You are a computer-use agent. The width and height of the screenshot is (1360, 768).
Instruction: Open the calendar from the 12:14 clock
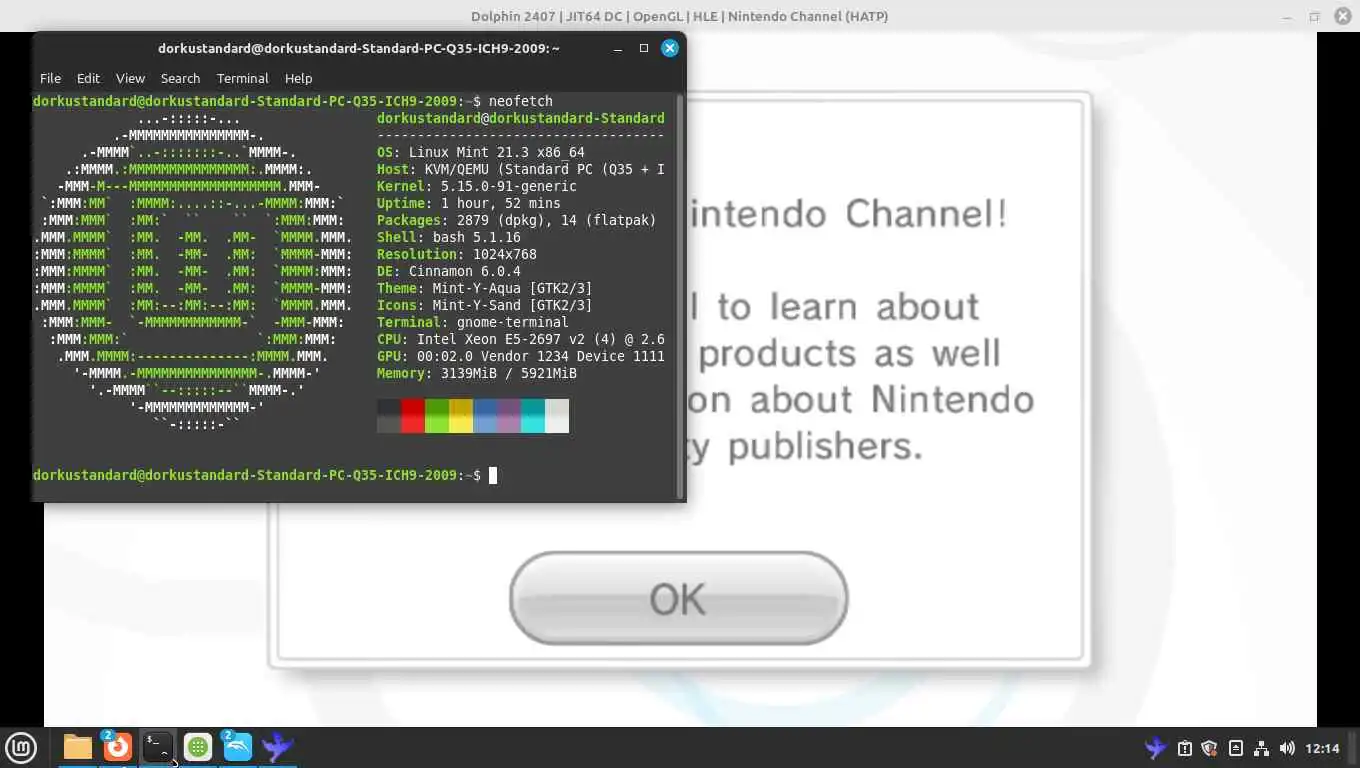click(x=1322, y=748)
